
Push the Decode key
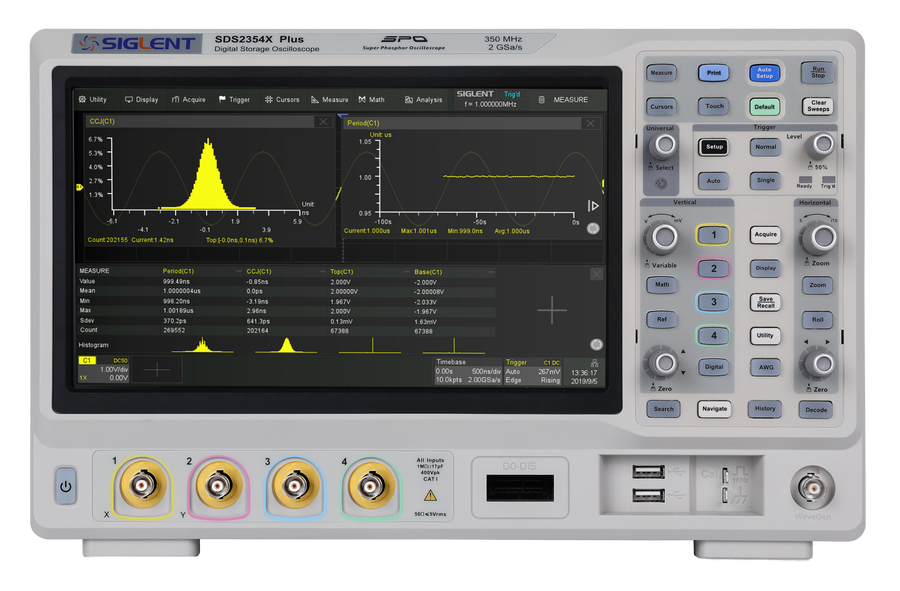[816, 410]
